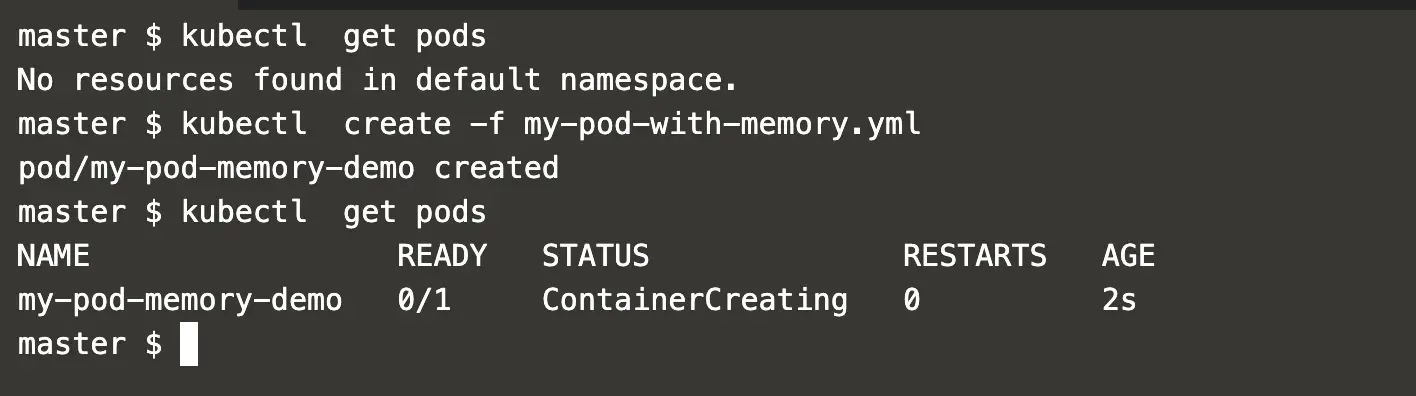The height and width of the screenshot is (396, 1416).
Task: Click the restarts count 0
Action: [x=912, y=300]
